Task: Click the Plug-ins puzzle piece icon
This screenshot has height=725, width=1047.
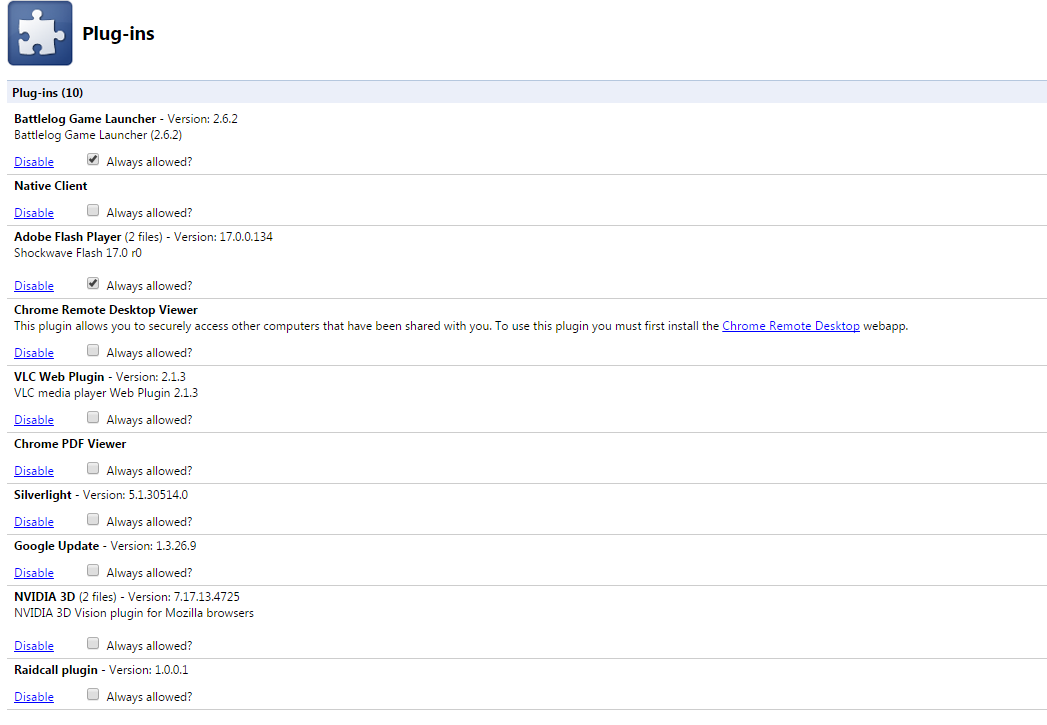Action: click(40, 33)
